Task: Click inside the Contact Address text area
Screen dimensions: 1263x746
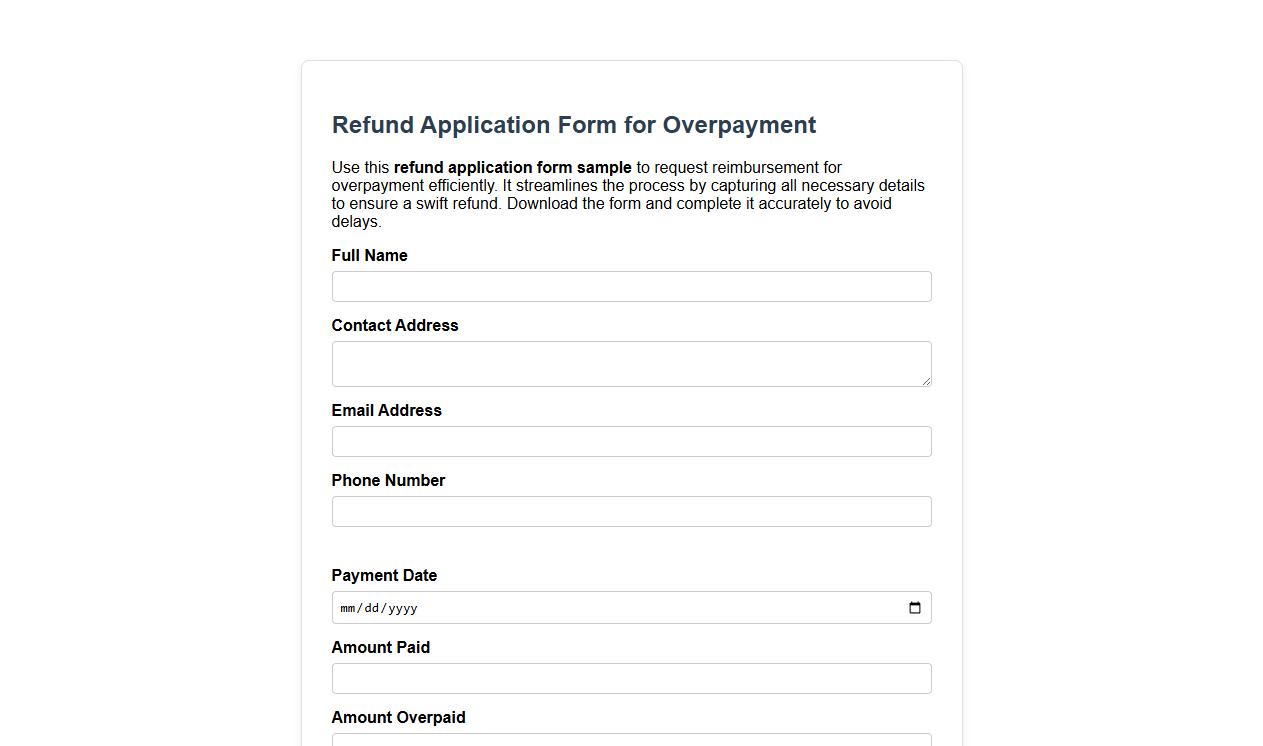Action: click(x=631, y=362)
